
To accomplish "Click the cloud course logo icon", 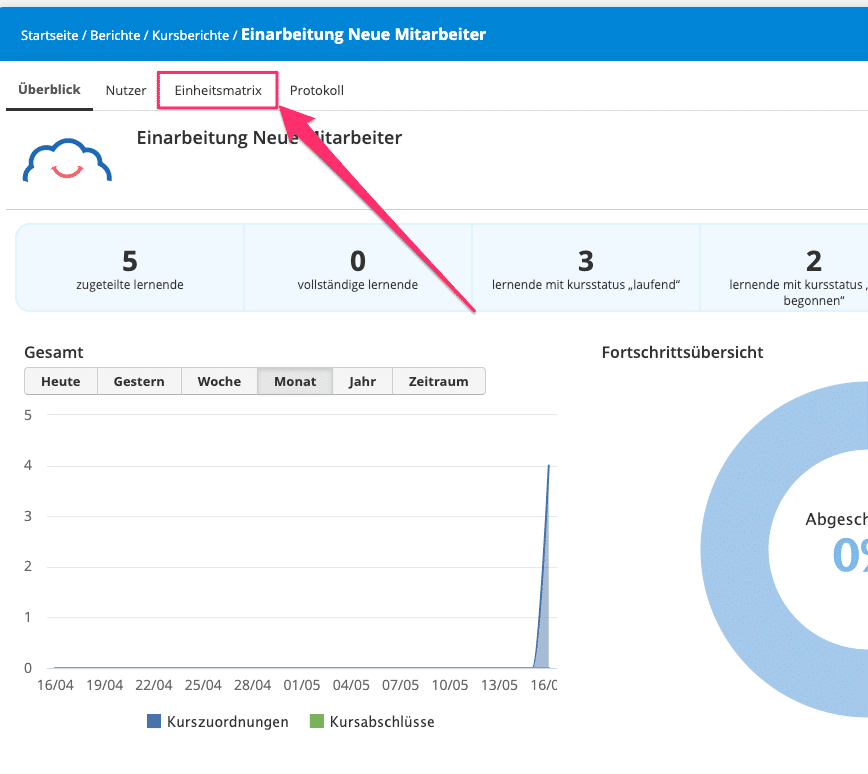I will point(67,160).
